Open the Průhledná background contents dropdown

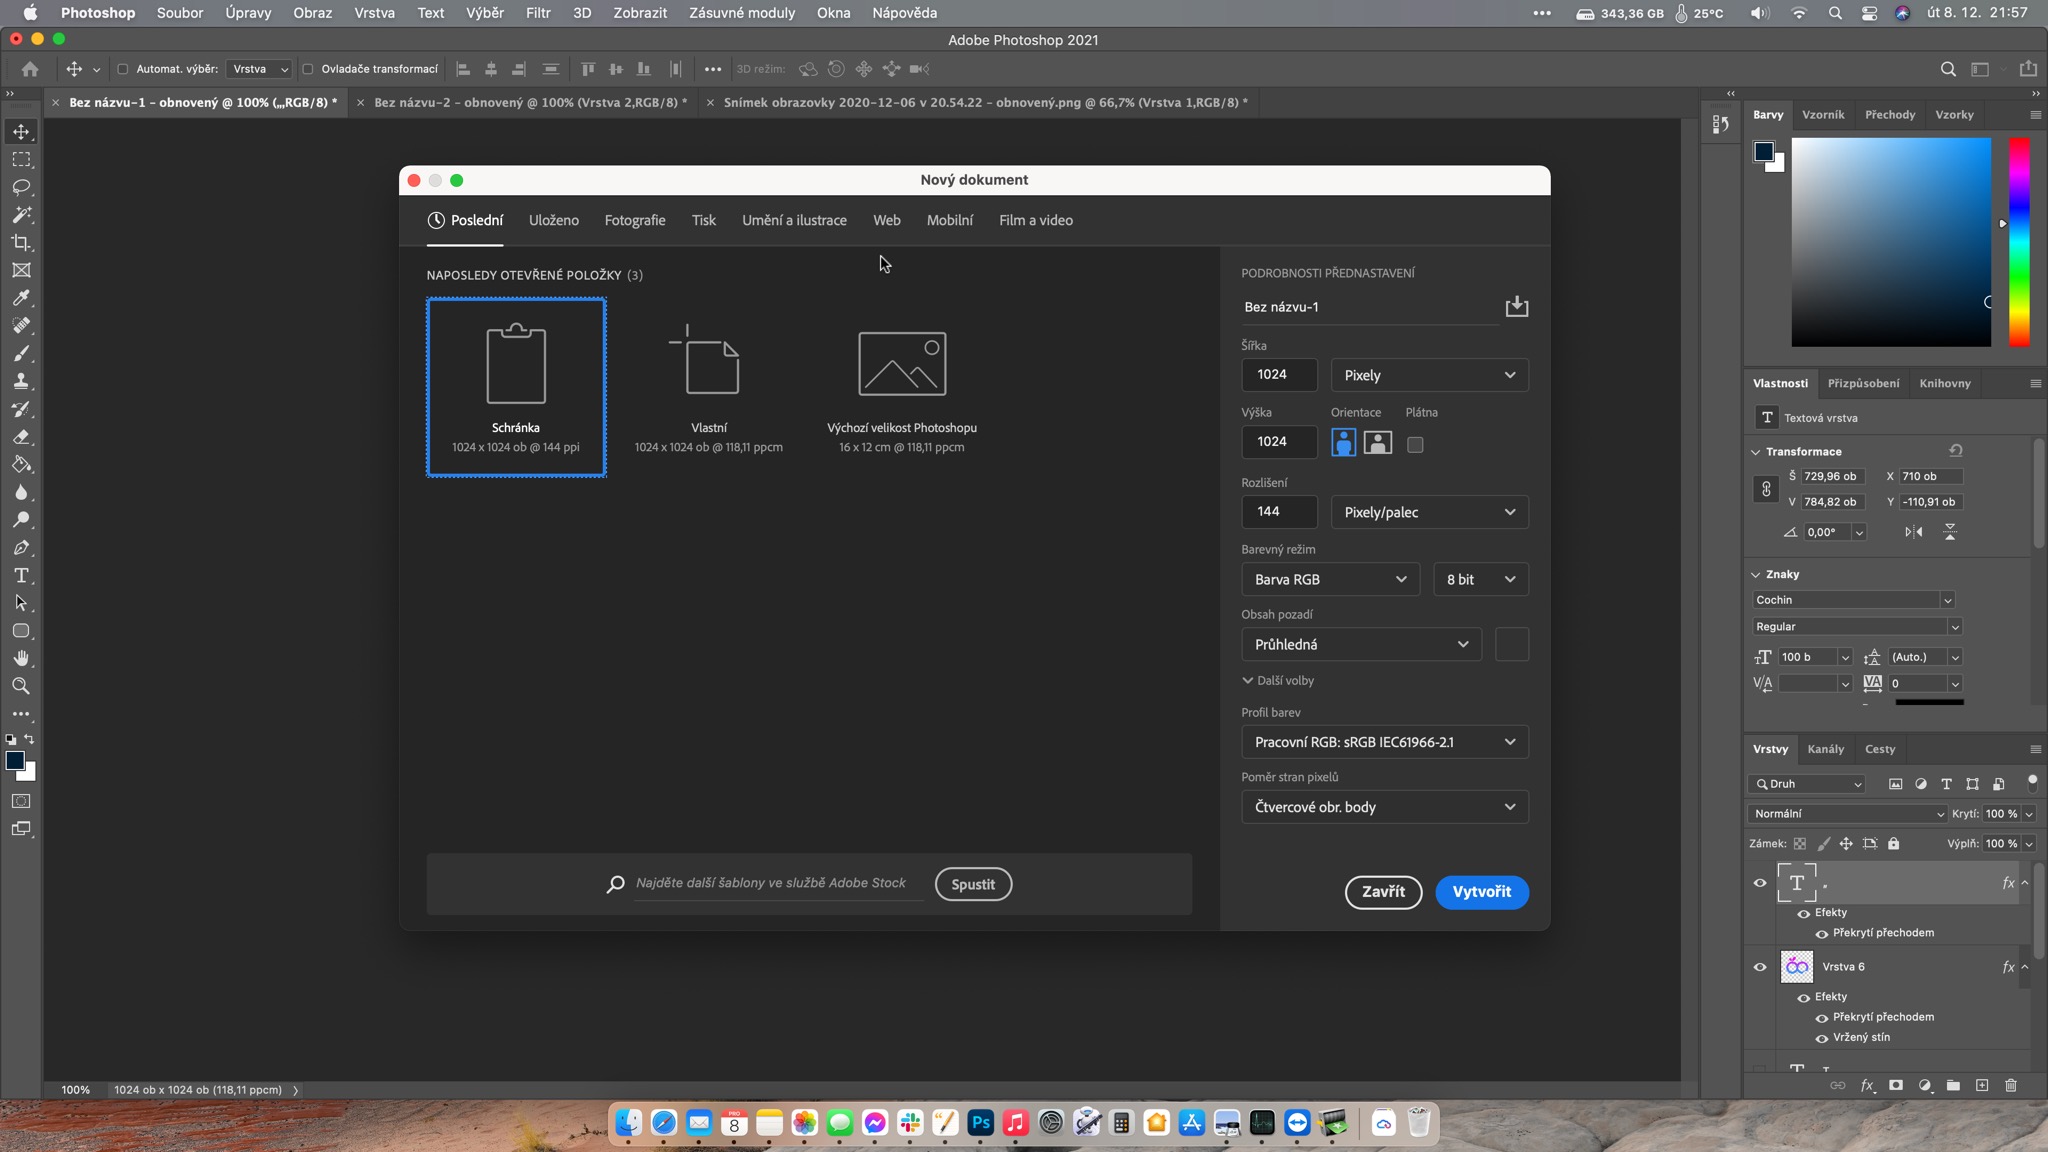(1360, 644)
